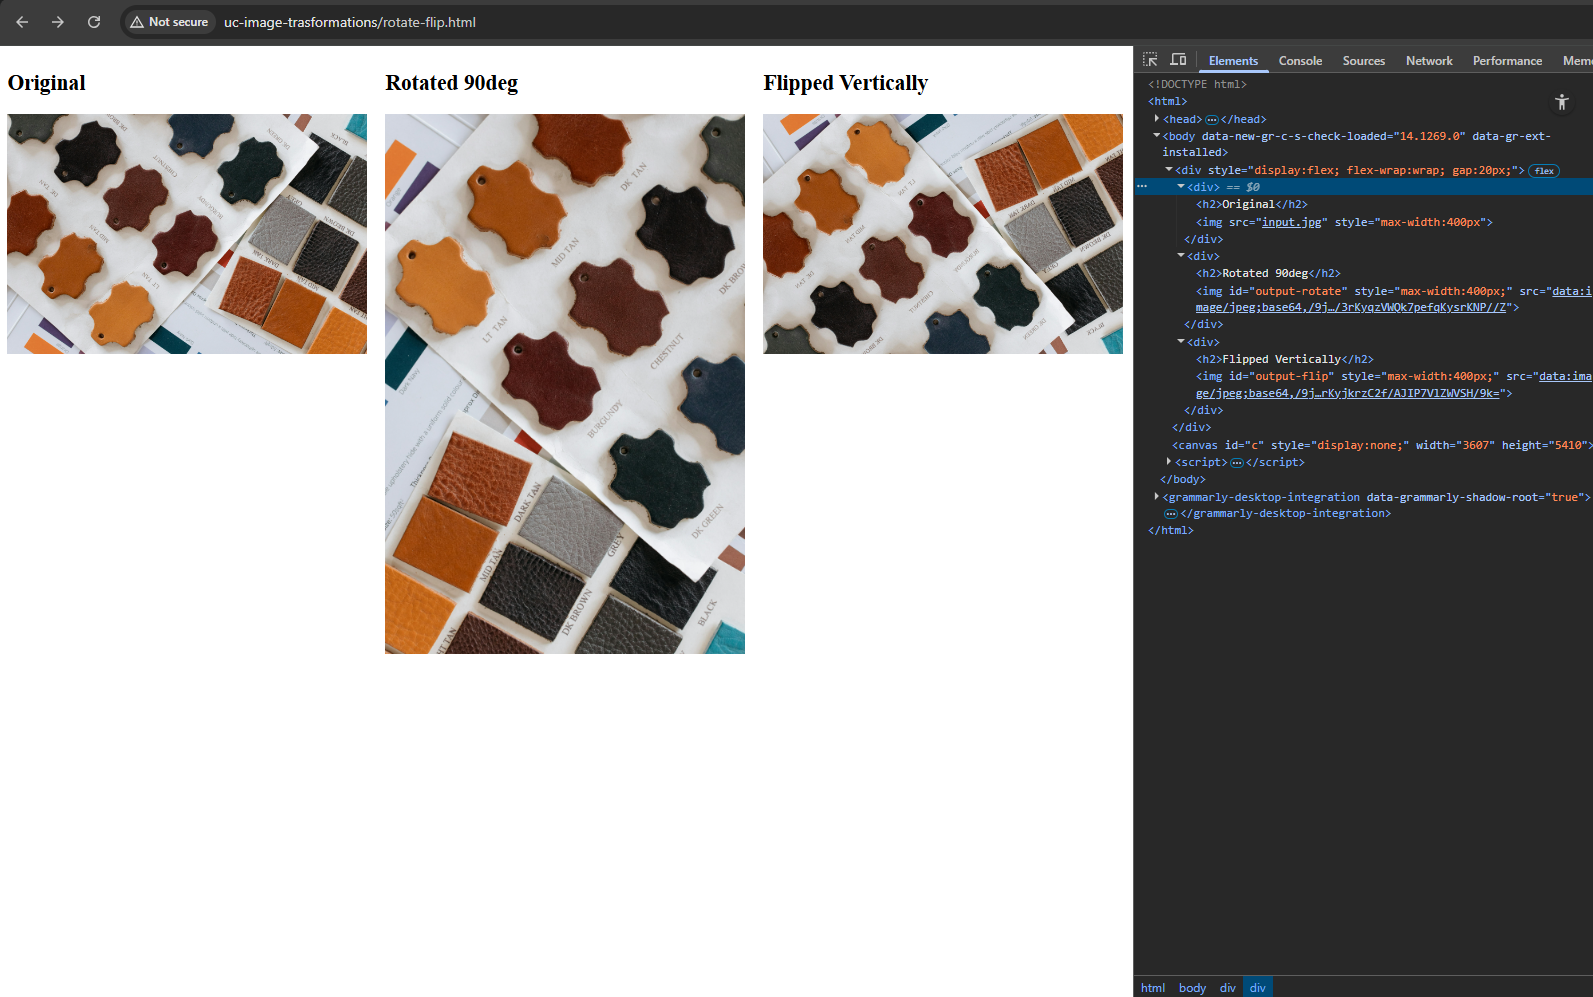1593x997 pixels.
Task: Collapse the body element node
Action: pyautogui.click(x=1157, y=136)
